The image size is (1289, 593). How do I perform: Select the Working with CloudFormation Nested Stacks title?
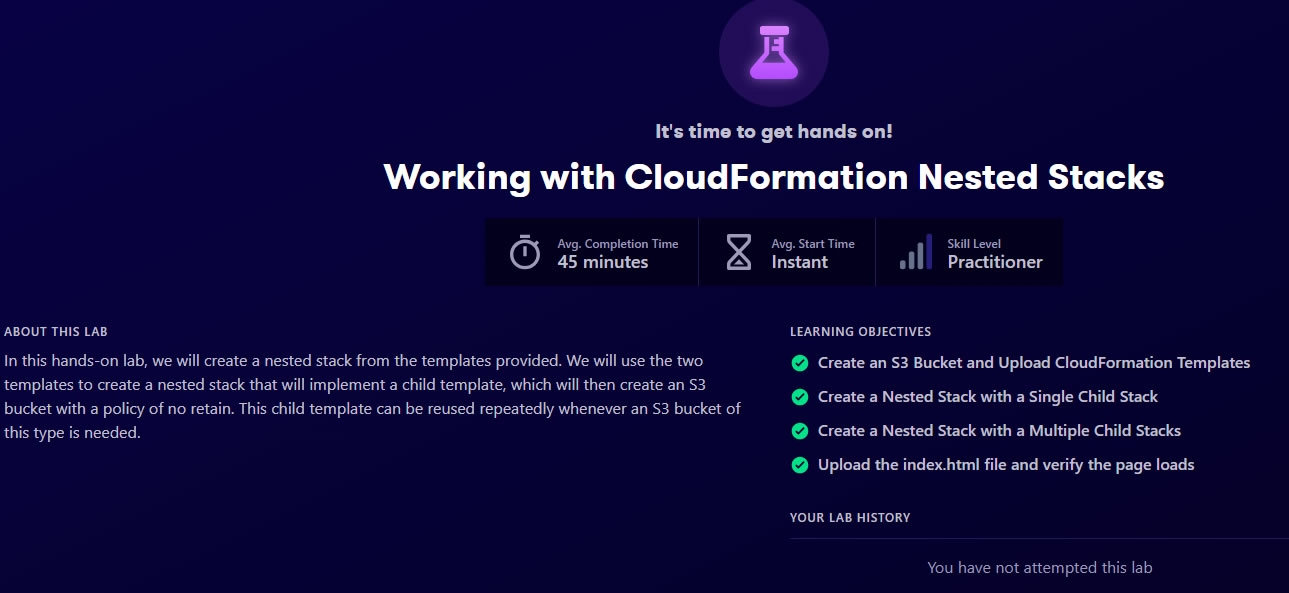click(774, 177)
